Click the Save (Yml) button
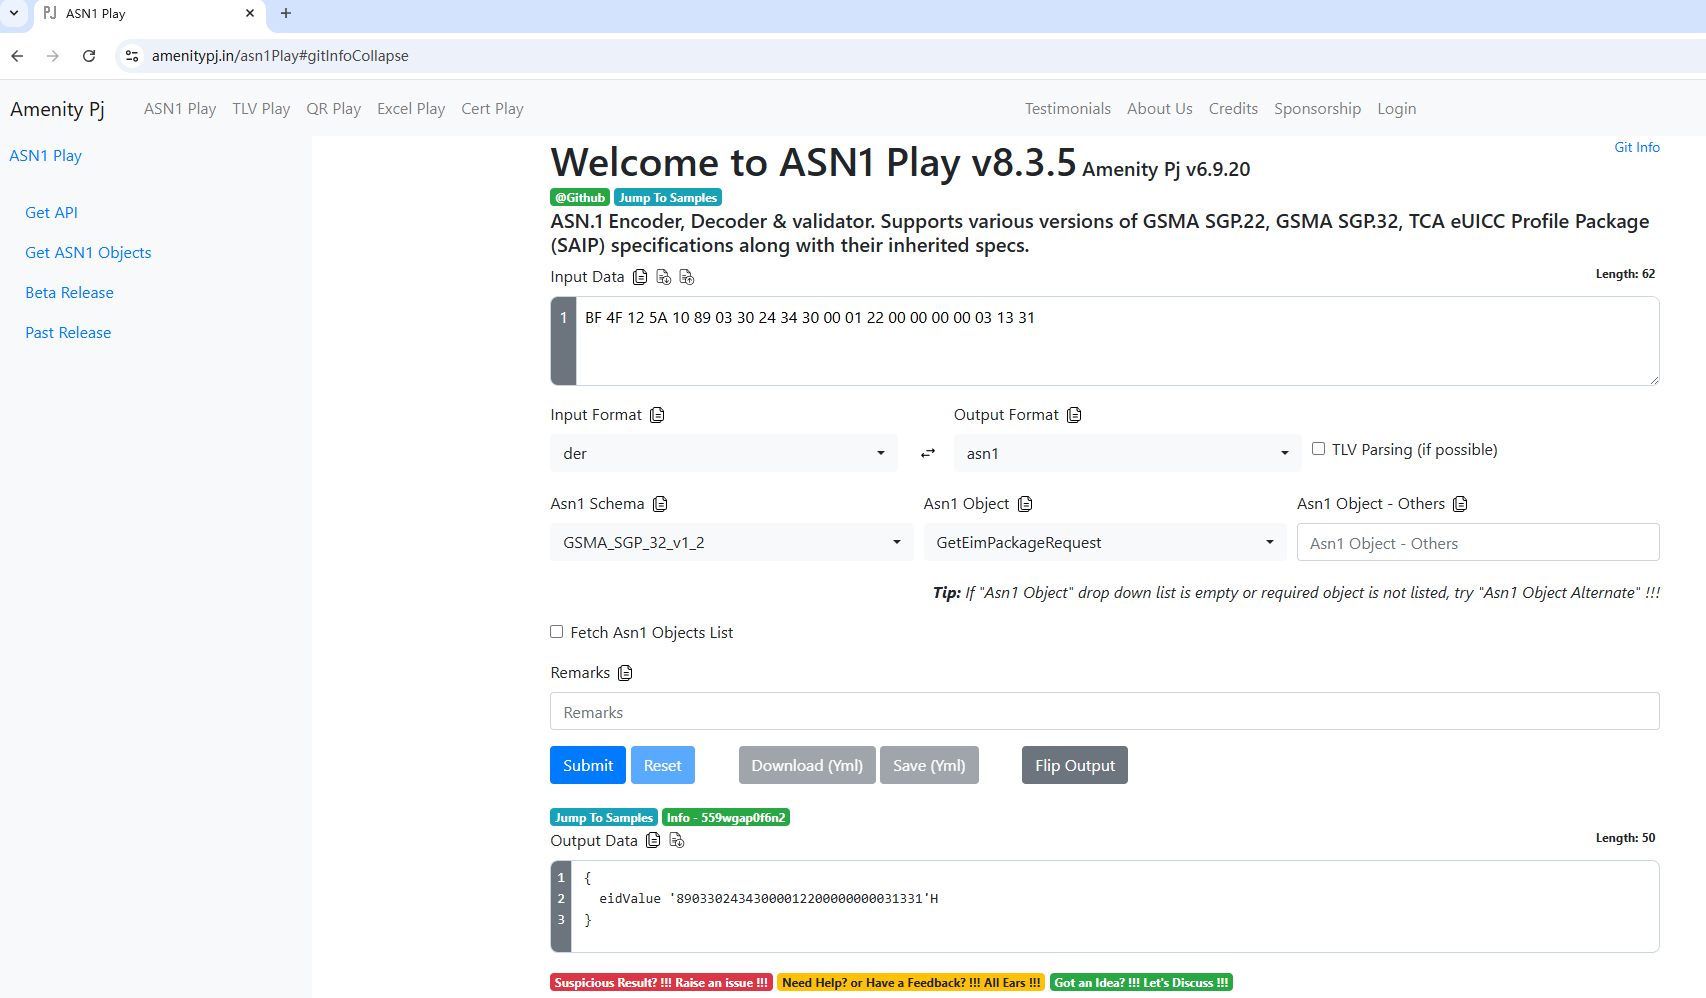This screenshot has width=1706, height=998. (x=929, y=765)
